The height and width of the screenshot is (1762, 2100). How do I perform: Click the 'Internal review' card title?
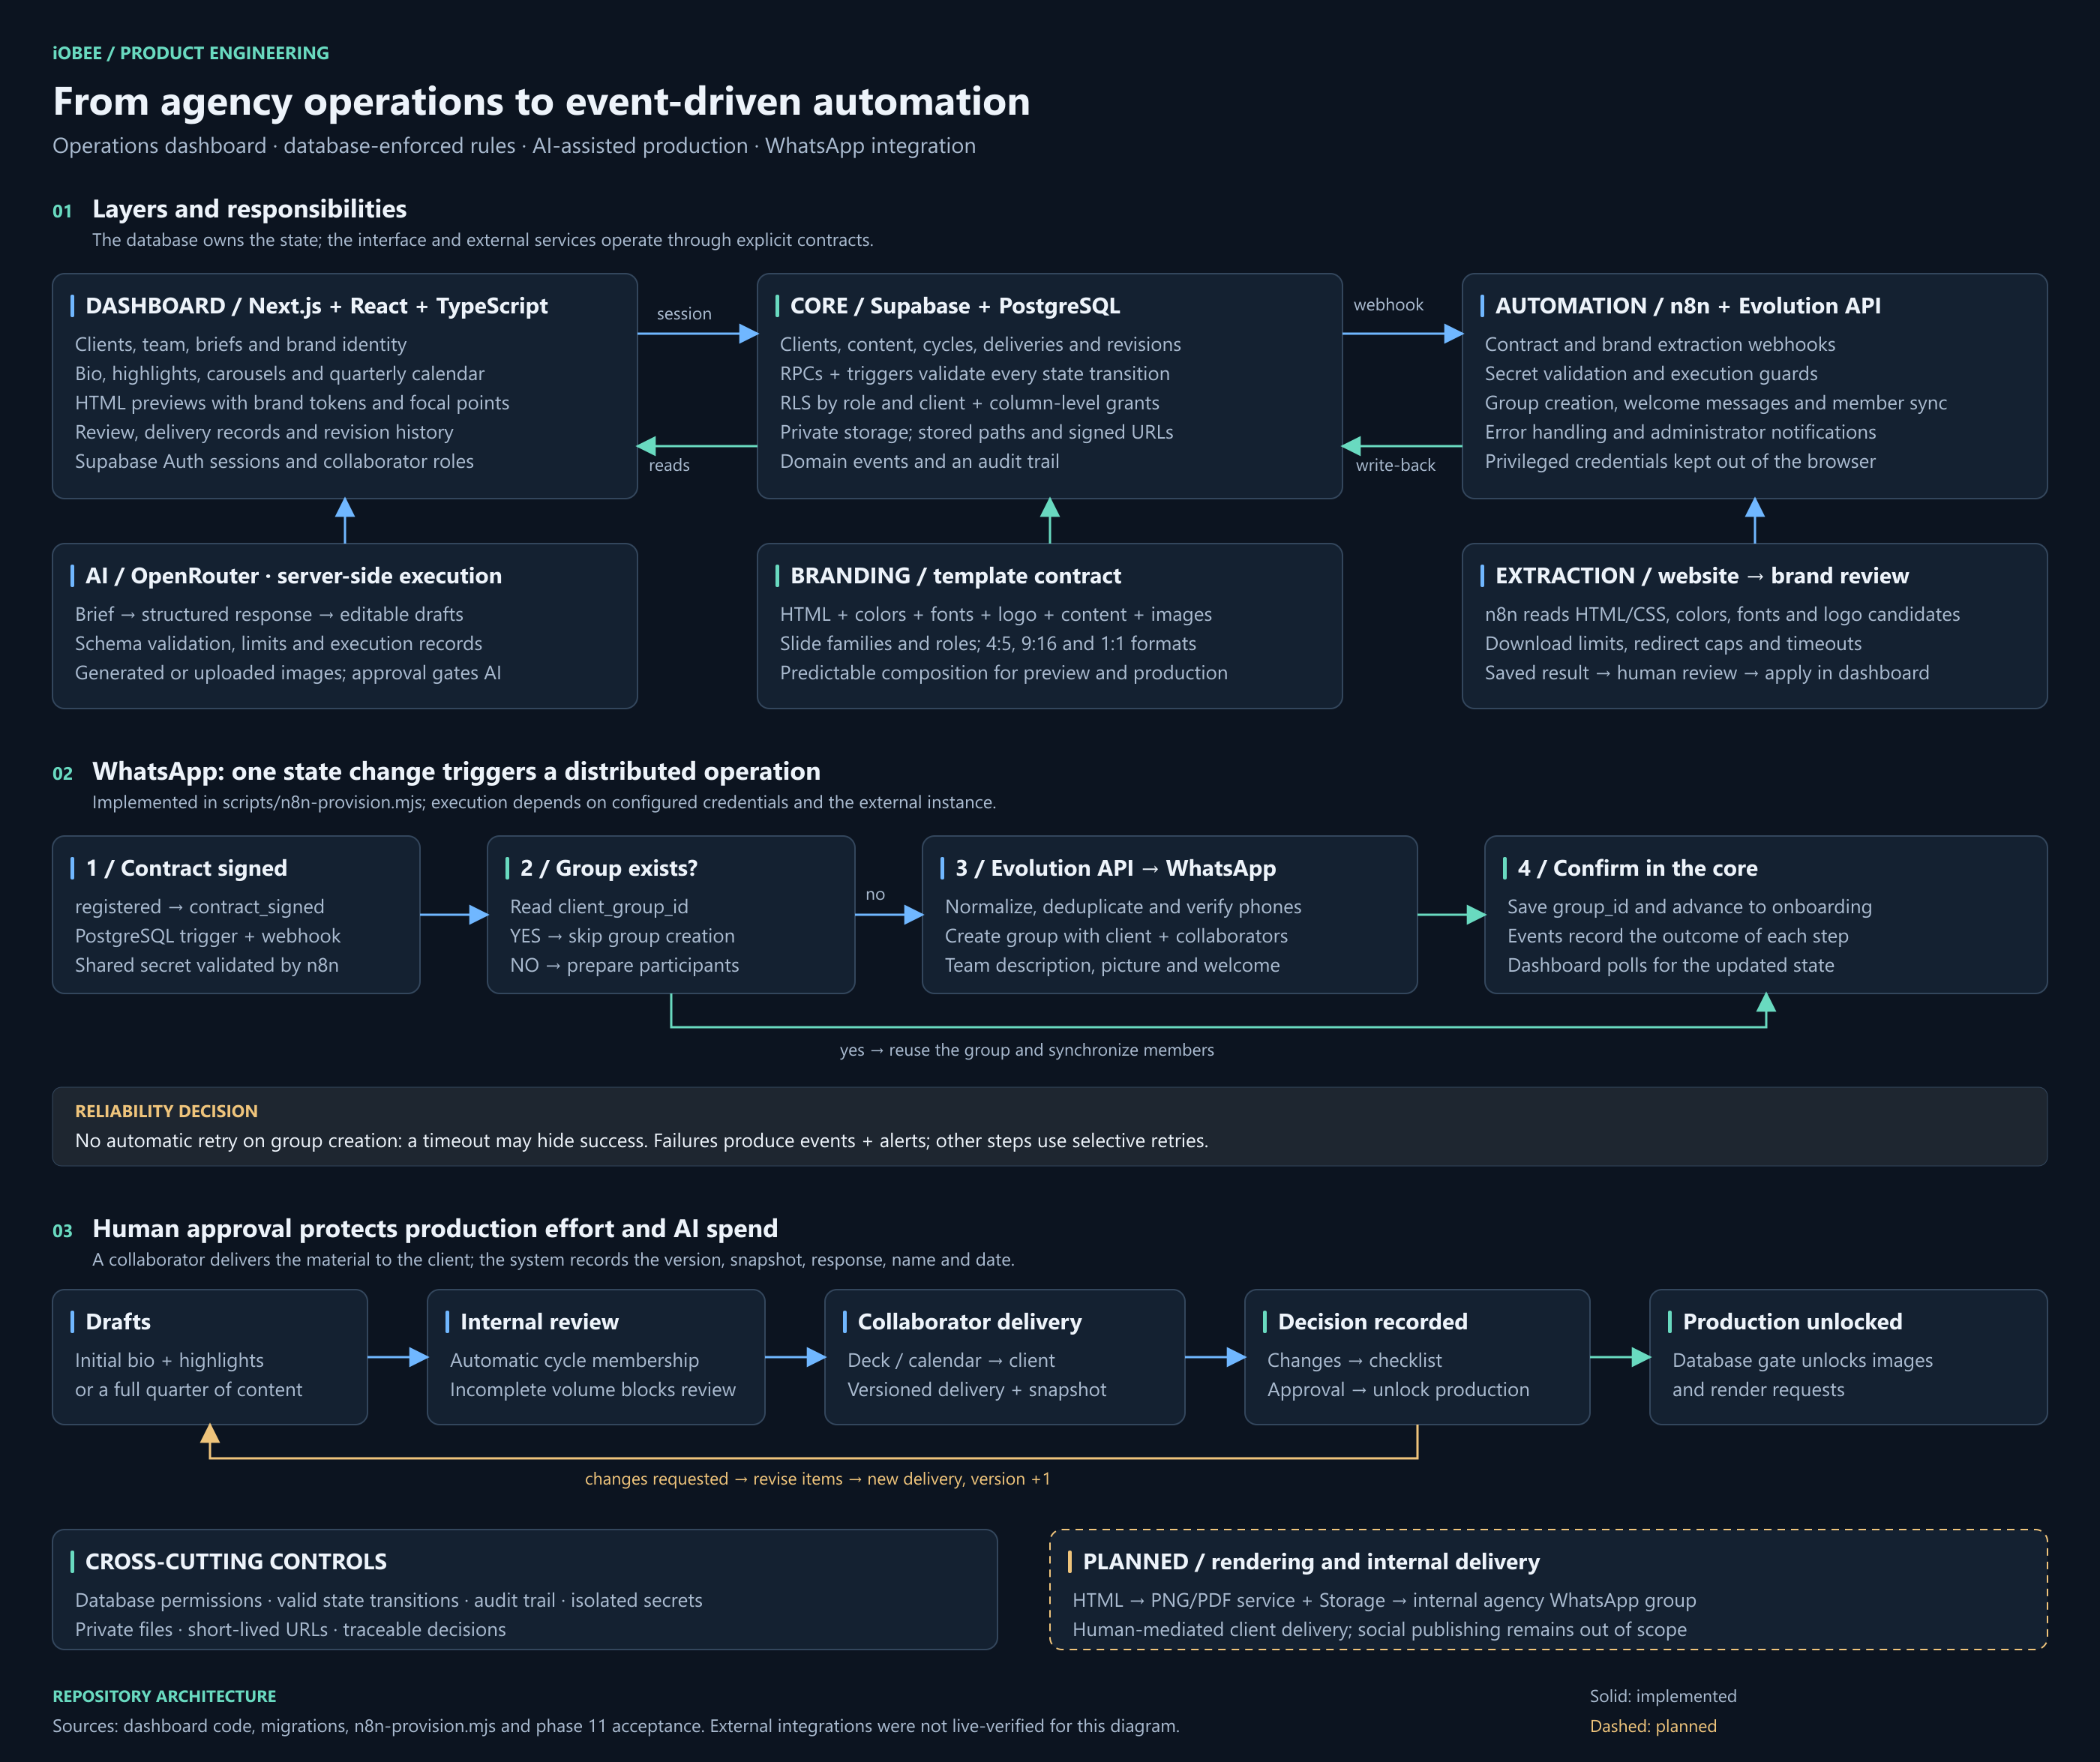tap(539, 1322)
